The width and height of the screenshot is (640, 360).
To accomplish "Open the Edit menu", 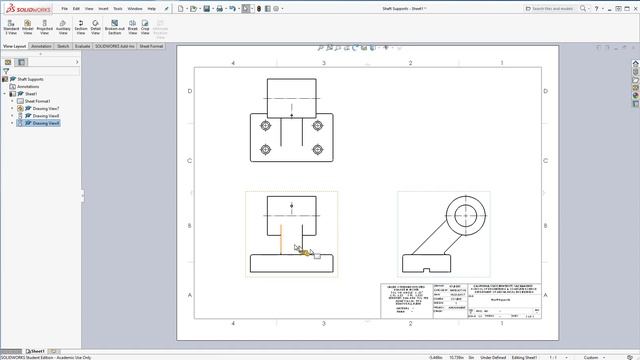I will (x=76, y=9).
